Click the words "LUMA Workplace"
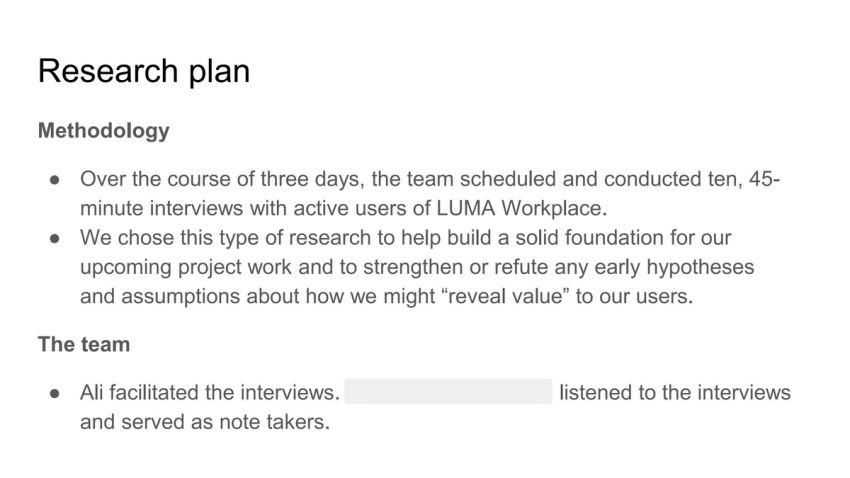 point(519,209)
